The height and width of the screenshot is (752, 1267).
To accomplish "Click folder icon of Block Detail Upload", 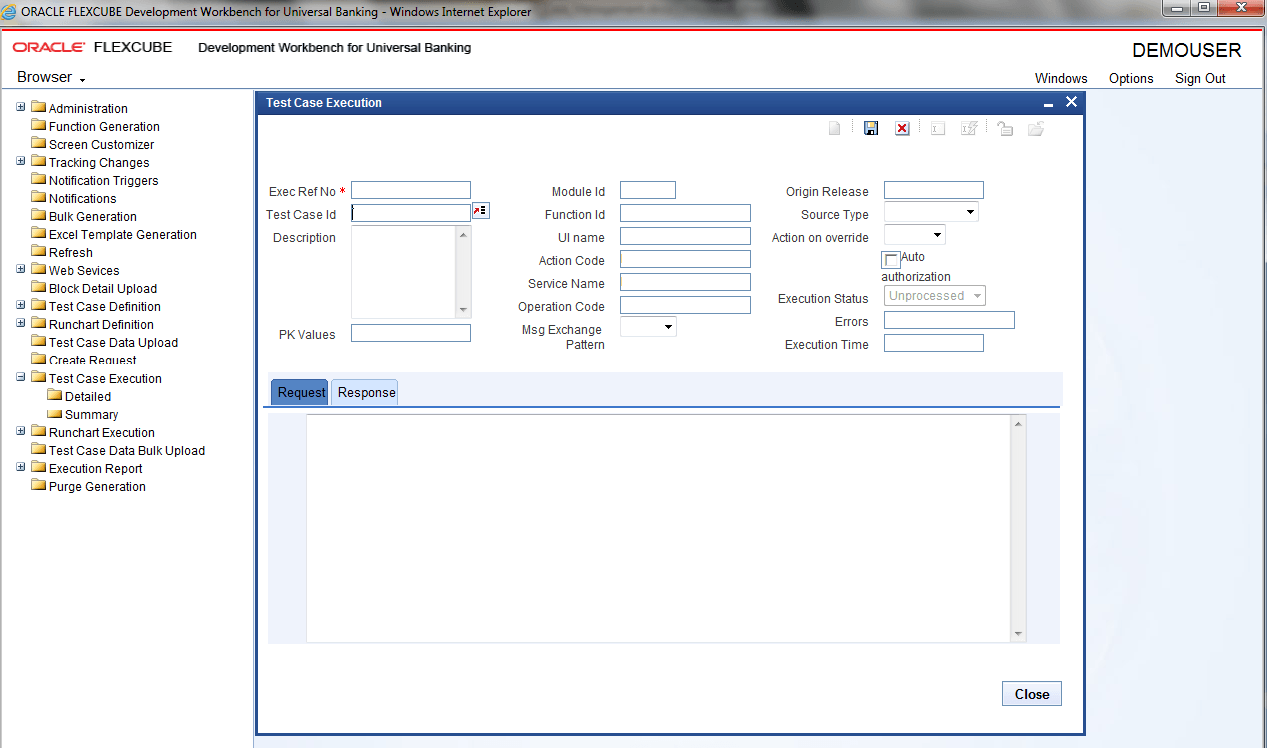I will coord(39,288).
